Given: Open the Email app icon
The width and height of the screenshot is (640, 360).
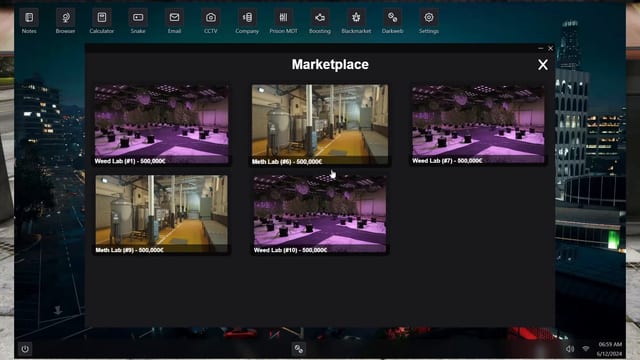Looking at the screenshot, I should click(174, 18).
